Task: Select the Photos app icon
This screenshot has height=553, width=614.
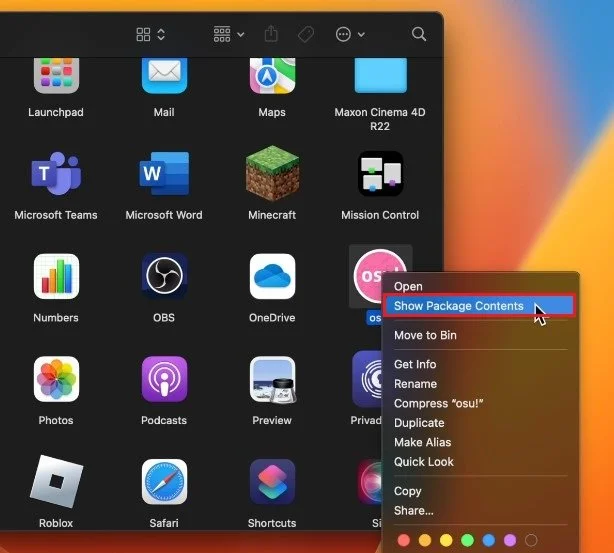Action: [56, 379]
